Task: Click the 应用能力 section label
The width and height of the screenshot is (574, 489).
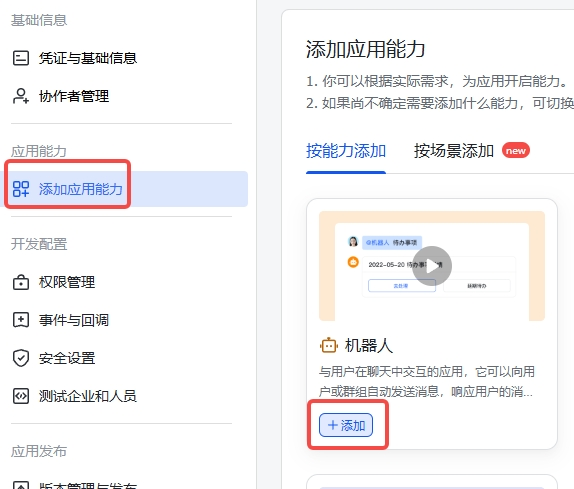Action: point(39,151)
